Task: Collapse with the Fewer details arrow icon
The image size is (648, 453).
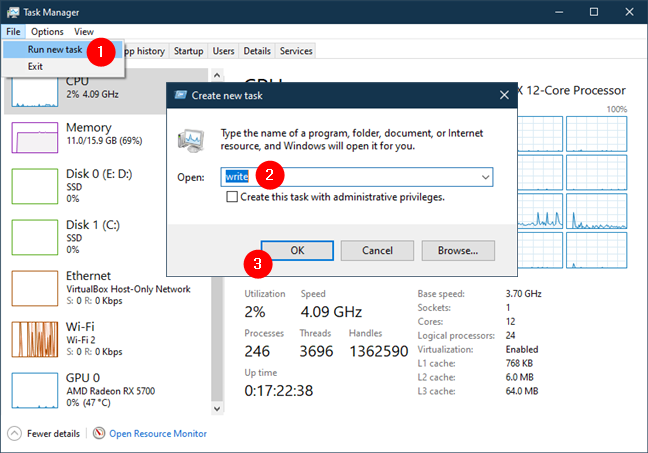Action: (16, 433)
